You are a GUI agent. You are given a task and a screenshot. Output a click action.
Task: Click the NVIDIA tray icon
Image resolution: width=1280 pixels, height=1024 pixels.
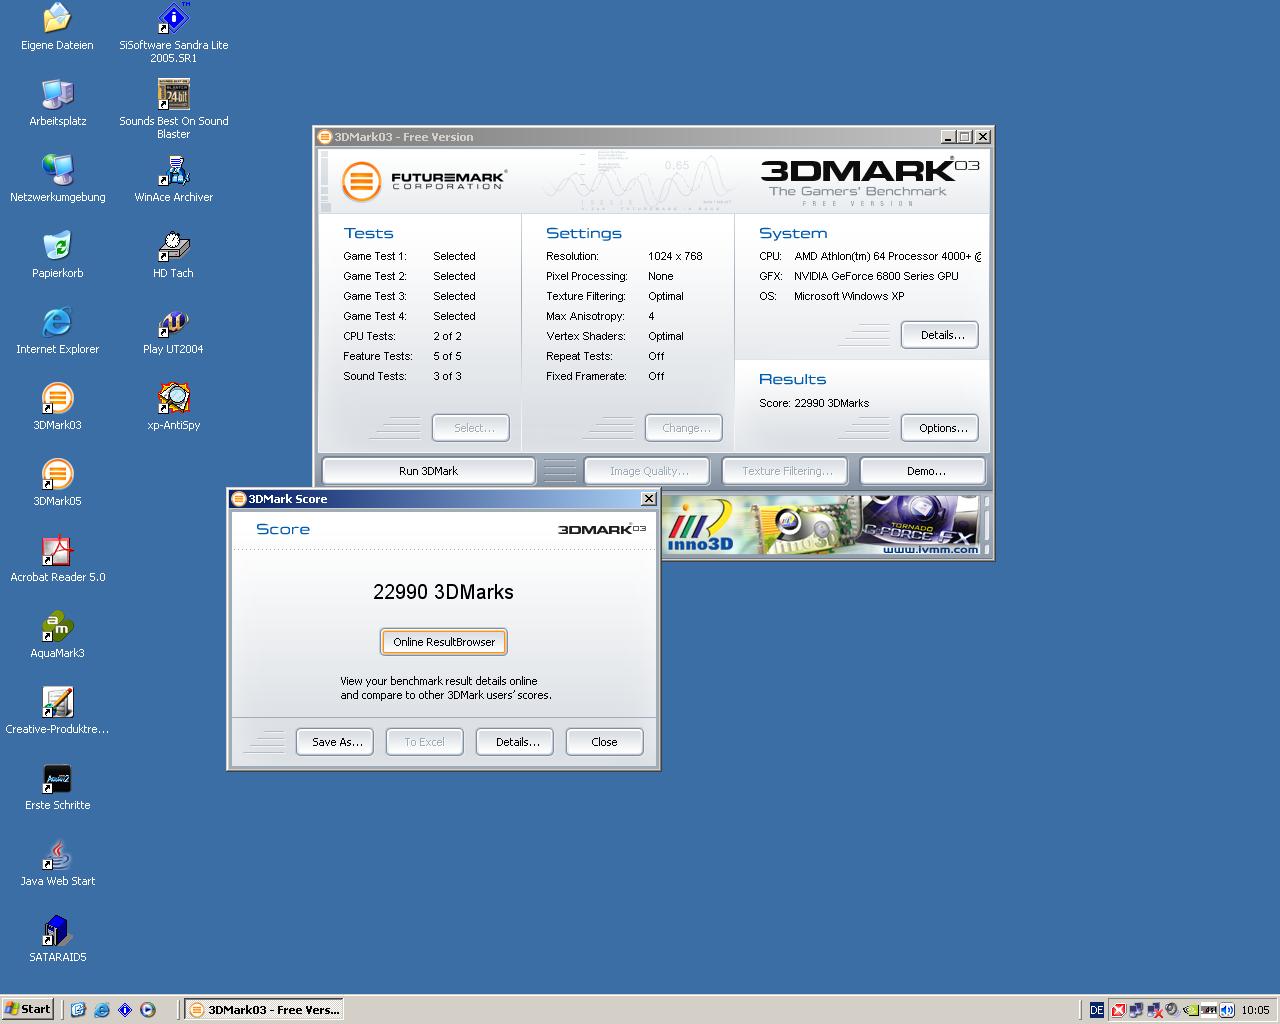pyautogui.click(x=1191, y=1010)
